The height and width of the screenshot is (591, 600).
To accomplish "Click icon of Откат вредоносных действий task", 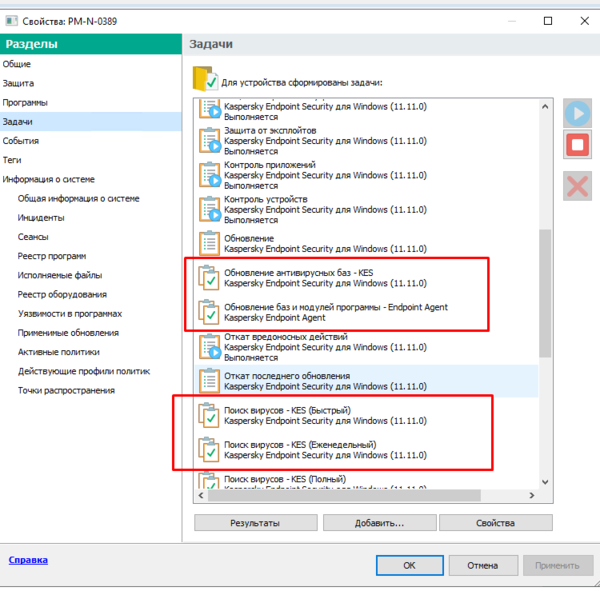I will point(210,347).
